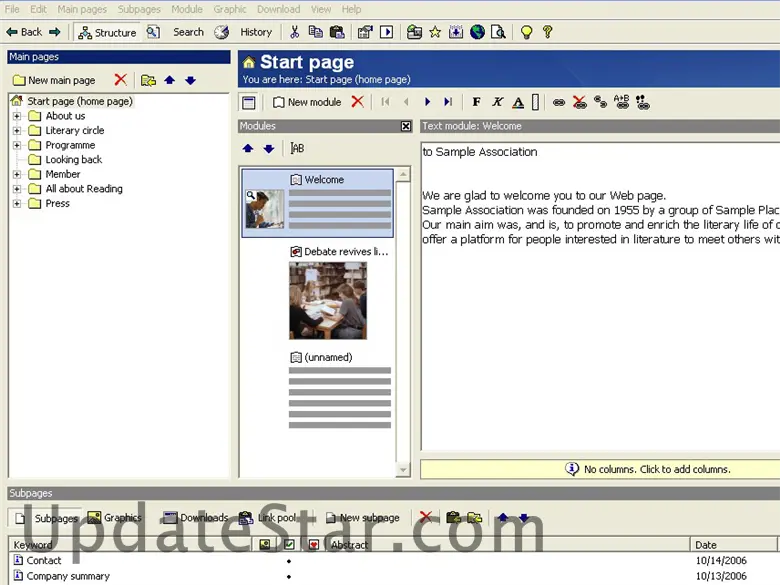Viewport: 780px width, 585px height.
Task: Open the History view
Action: 256,32
